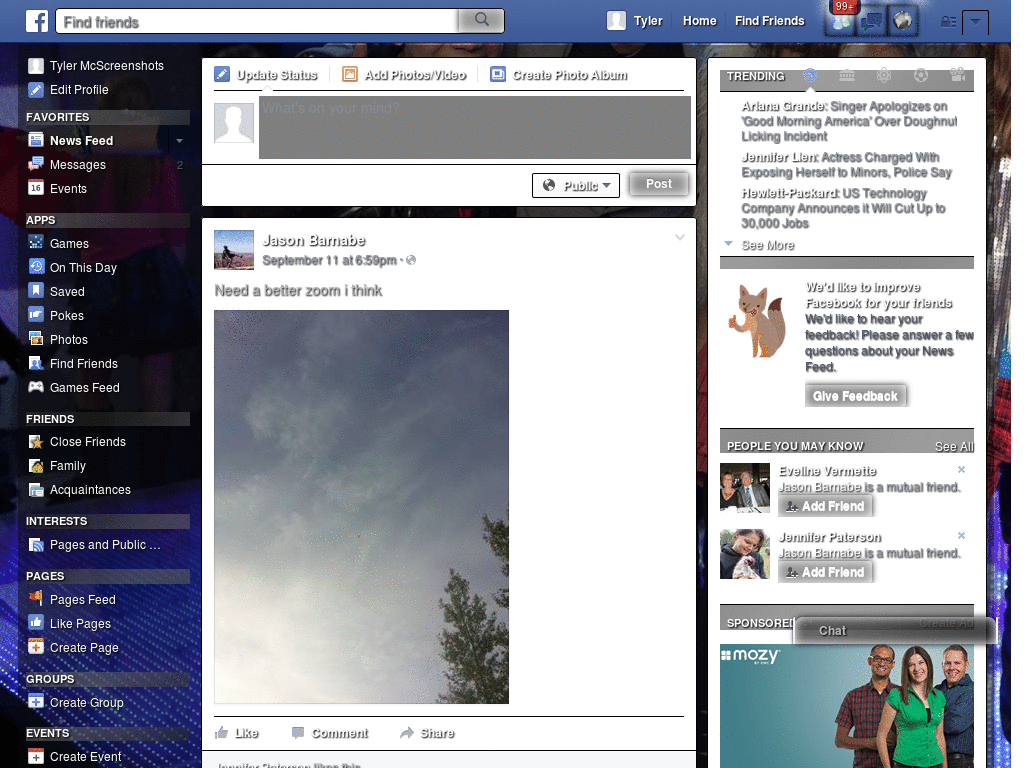Click the Add Photos/Video camera icon
The image size is (1024, 768).
350,74
